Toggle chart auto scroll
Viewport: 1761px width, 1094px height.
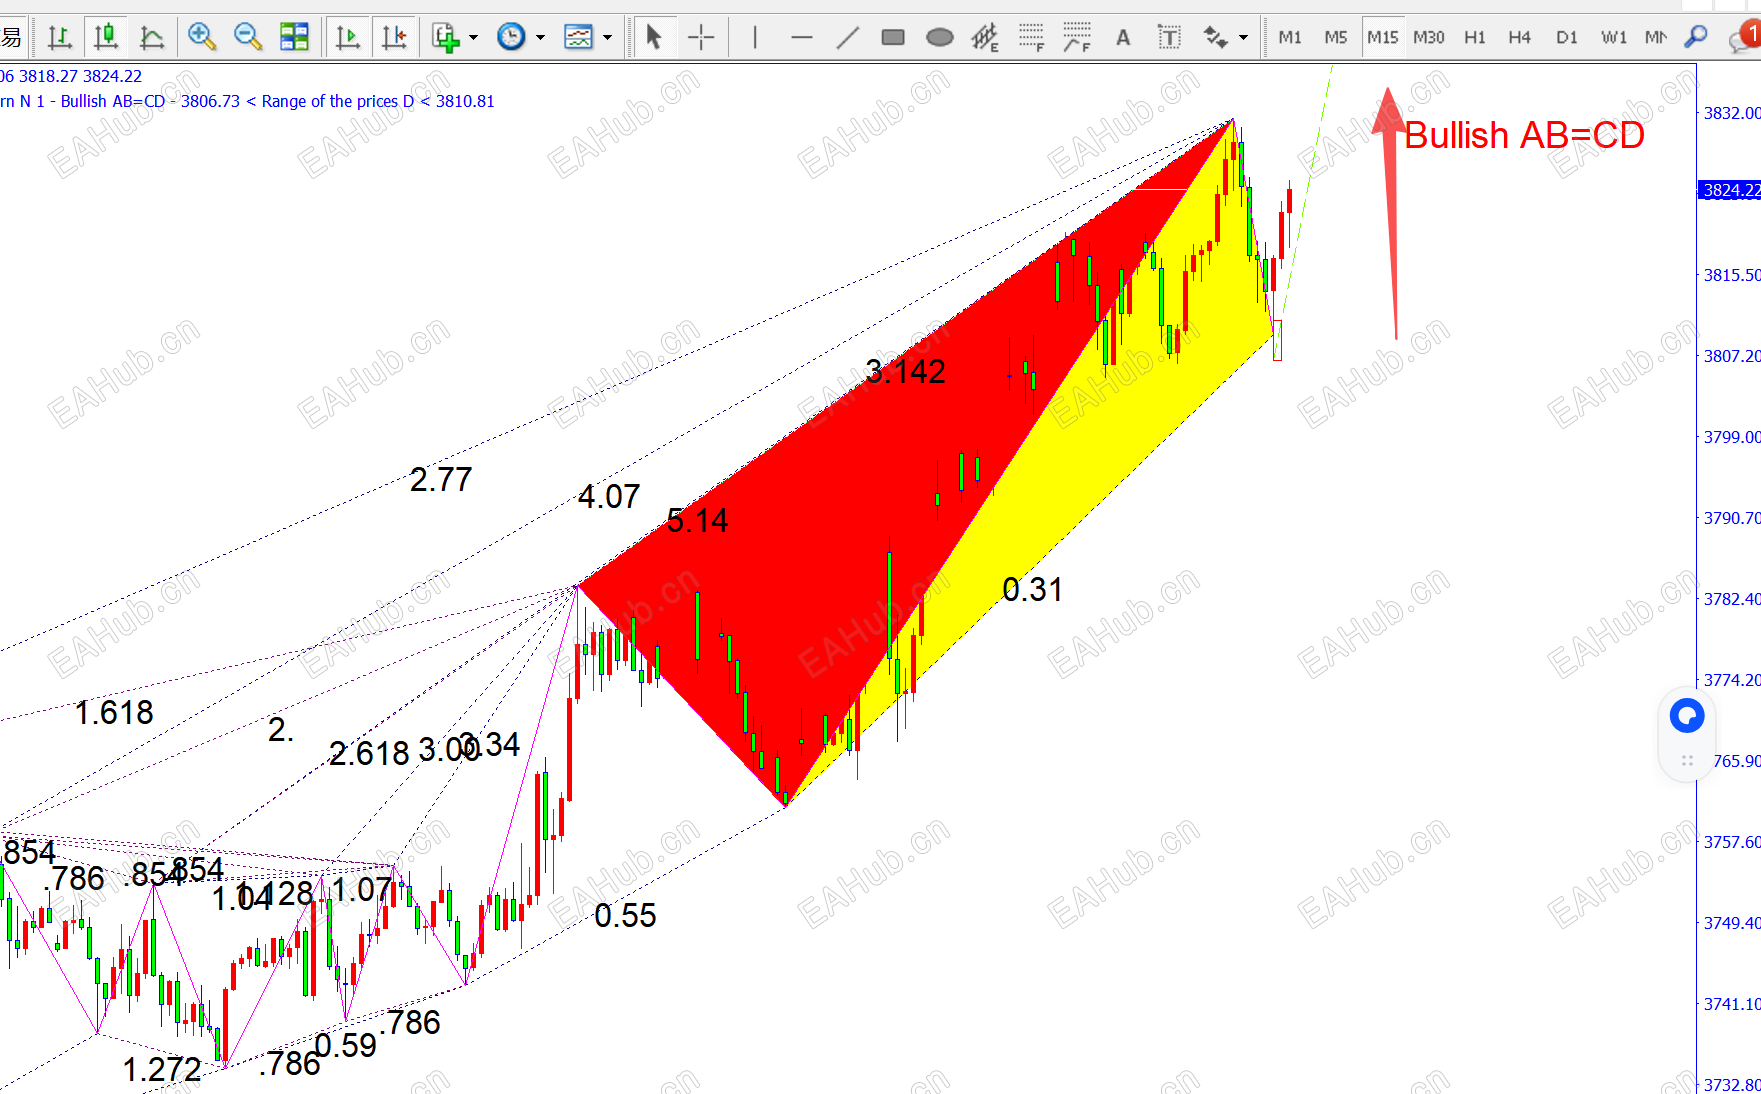click(x=348, y=38)
